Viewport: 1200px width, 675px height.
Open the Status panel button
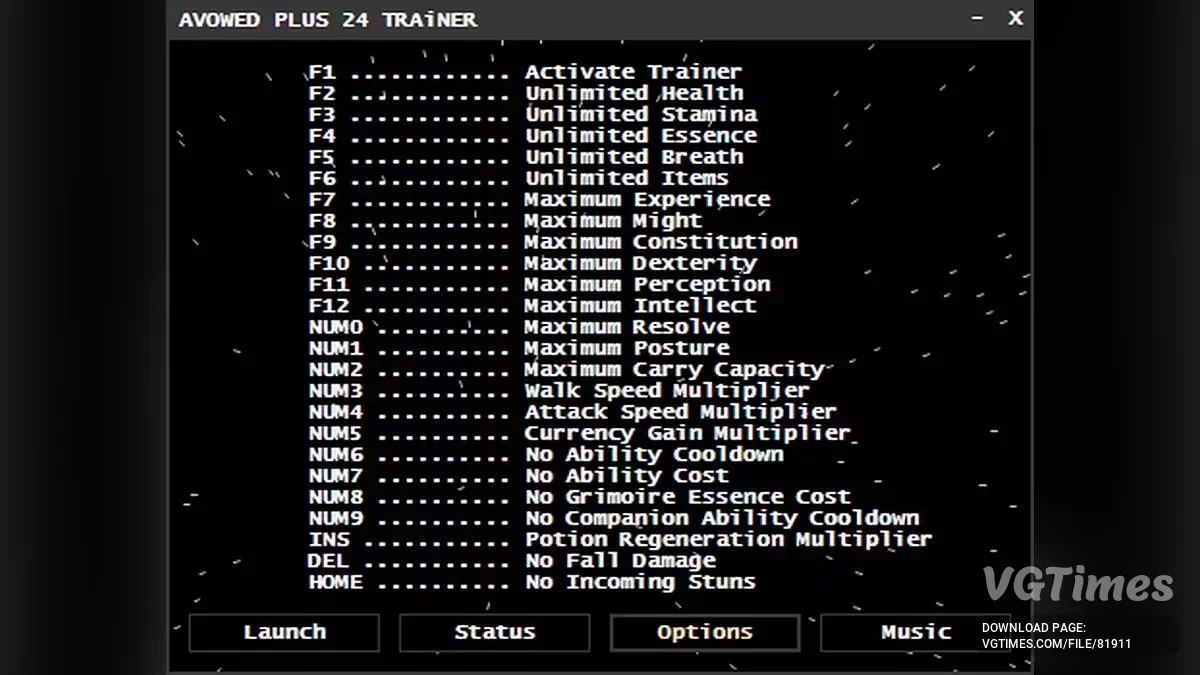[494, 632]
